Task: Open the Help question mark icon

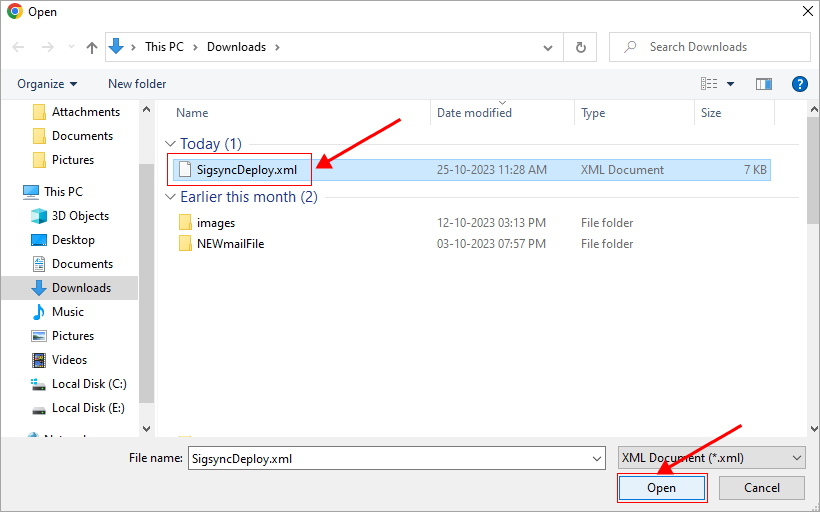Action: [799, 84]
